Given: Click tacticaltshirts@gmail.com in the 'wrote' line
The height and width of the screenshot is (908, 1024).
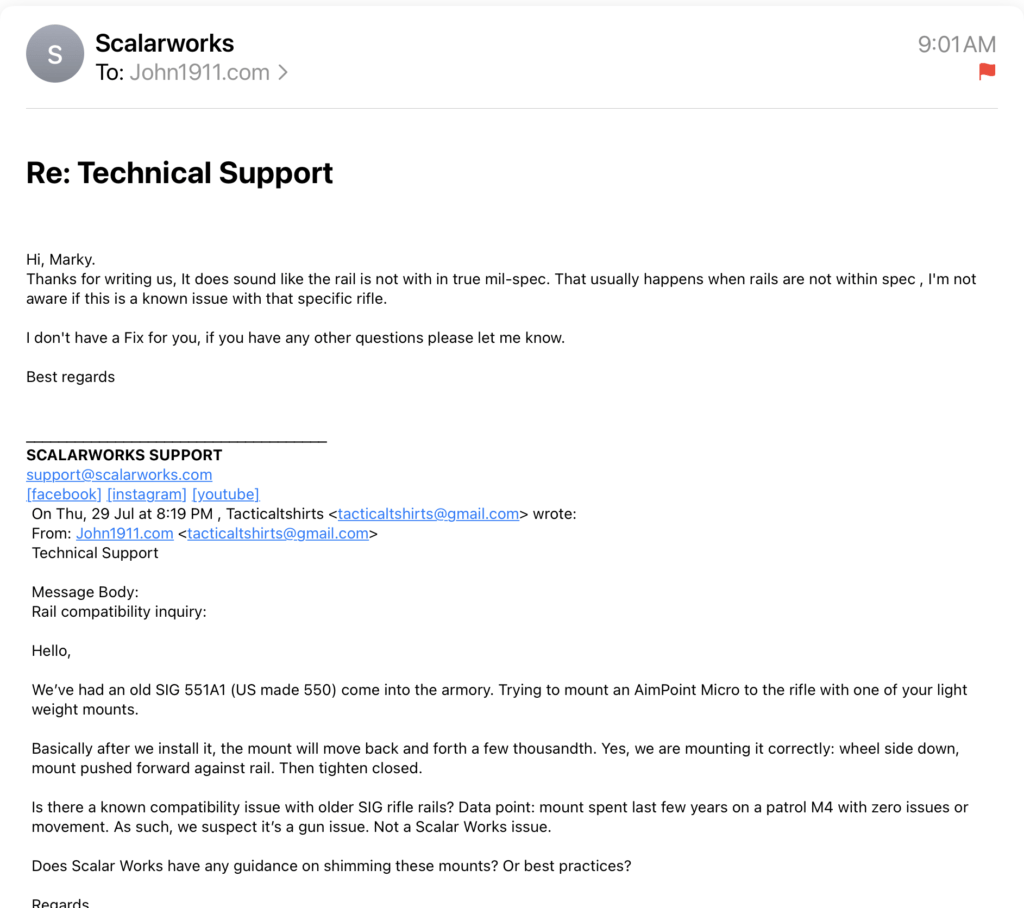Looking at the screenshot, I should (x=428, y=514).
